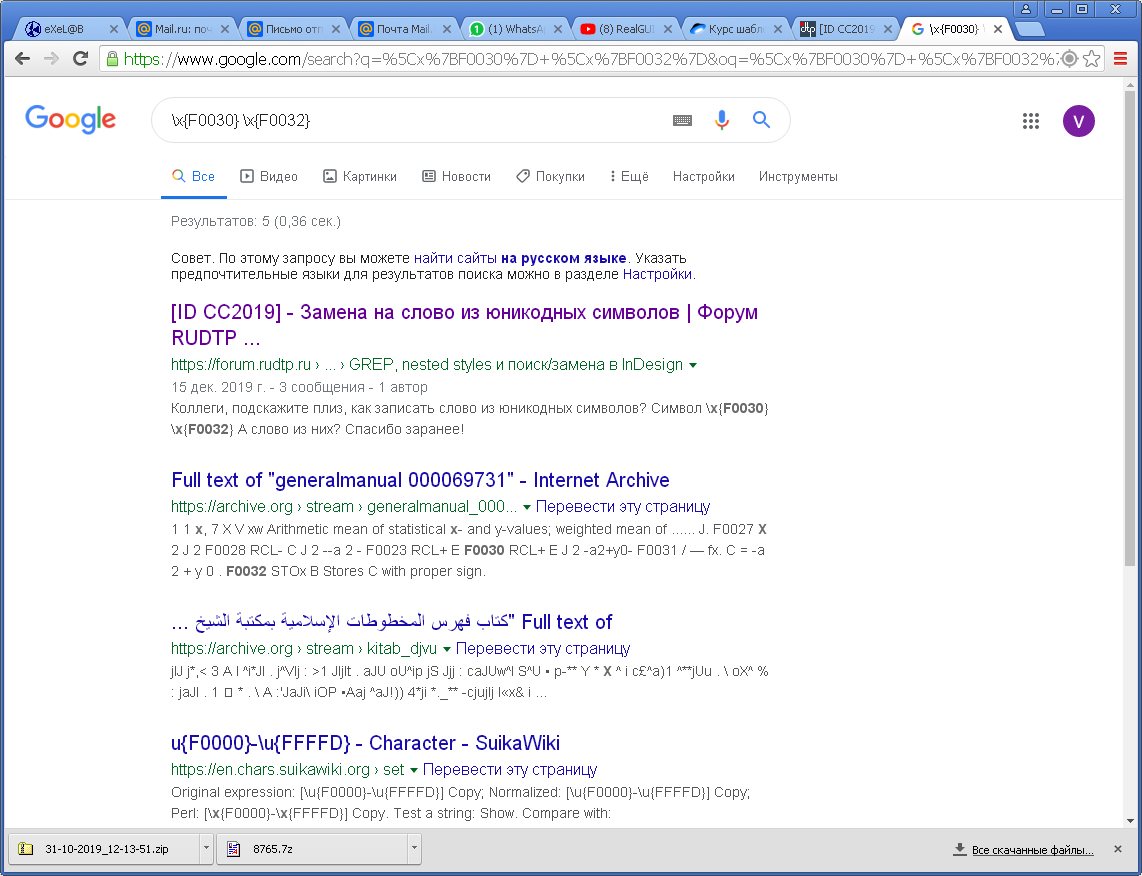Open the Настройки link in the tip text
The height and width of the screenshot is (876, 1142).
coord(657,273)
